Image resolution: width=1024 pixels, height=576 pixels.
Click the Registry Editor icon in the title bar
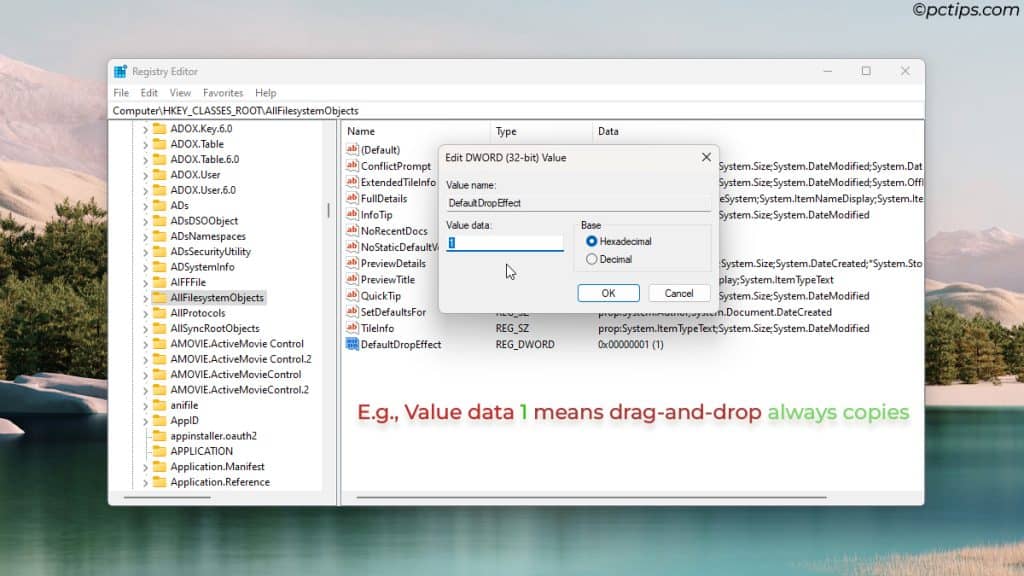click(121, 71)
